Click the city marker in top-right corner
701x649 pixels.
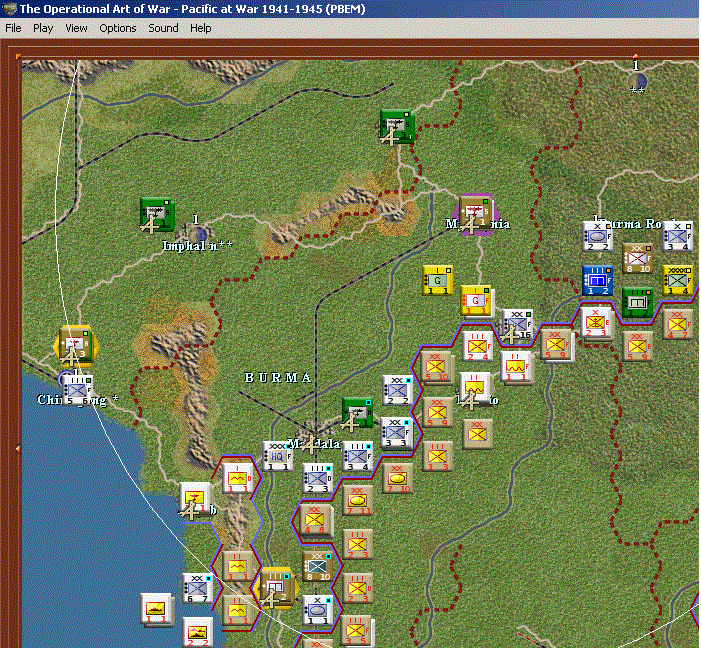638,80
